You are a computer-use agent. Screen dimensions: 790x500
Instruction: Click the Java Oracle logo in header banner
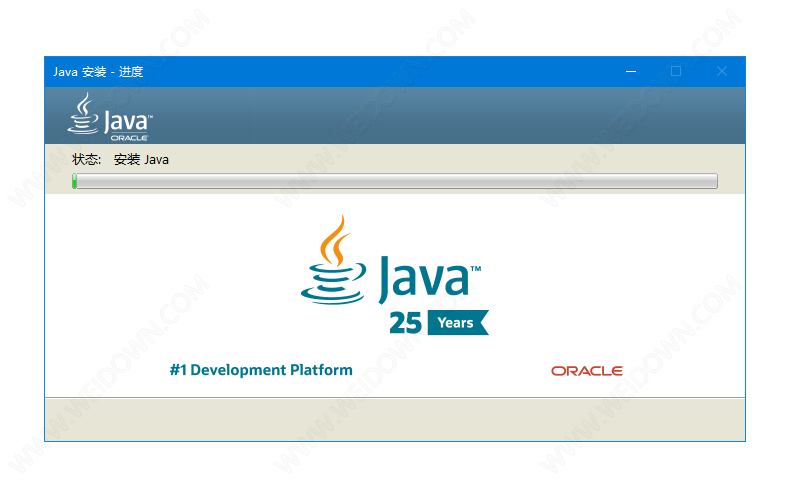tap(110, 116)
